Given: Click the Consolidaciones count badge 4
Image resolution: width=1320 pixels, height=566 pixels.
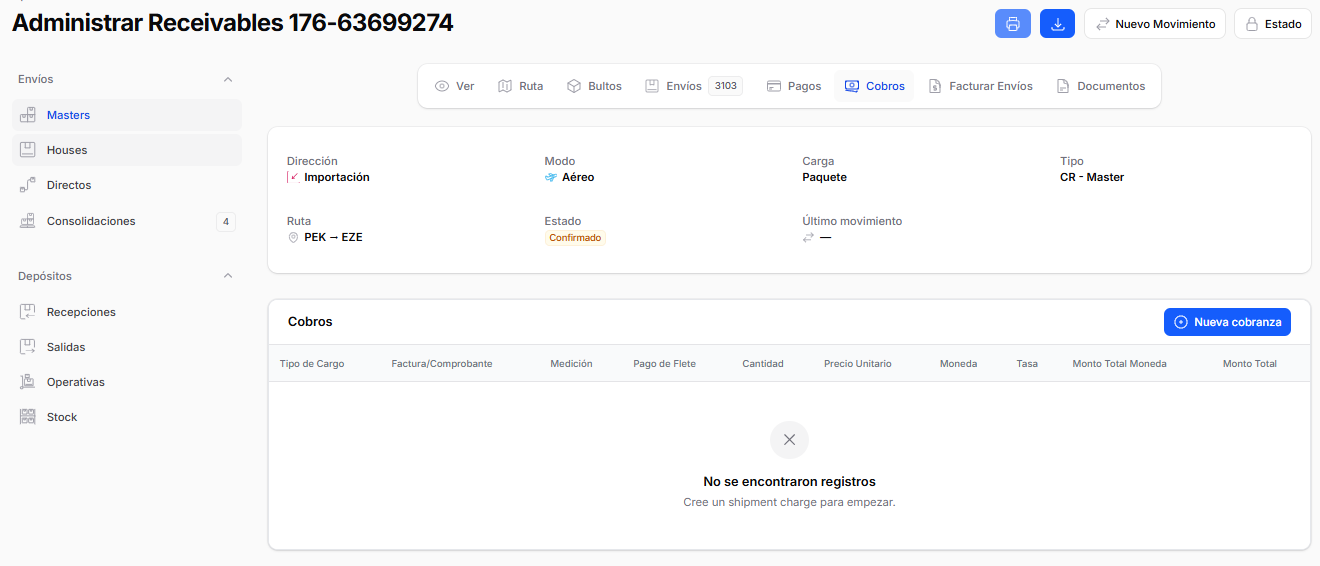Looking at the screenshot, I should [x=226, y=222].
